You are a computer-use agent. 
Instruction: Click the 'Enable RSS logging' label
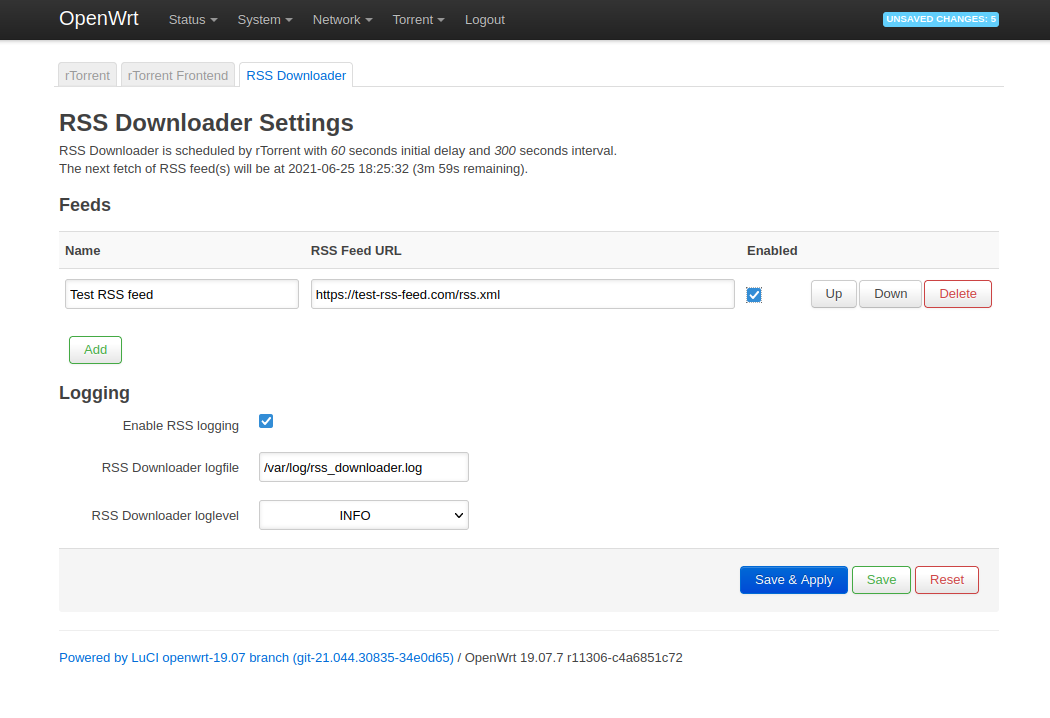181,426
